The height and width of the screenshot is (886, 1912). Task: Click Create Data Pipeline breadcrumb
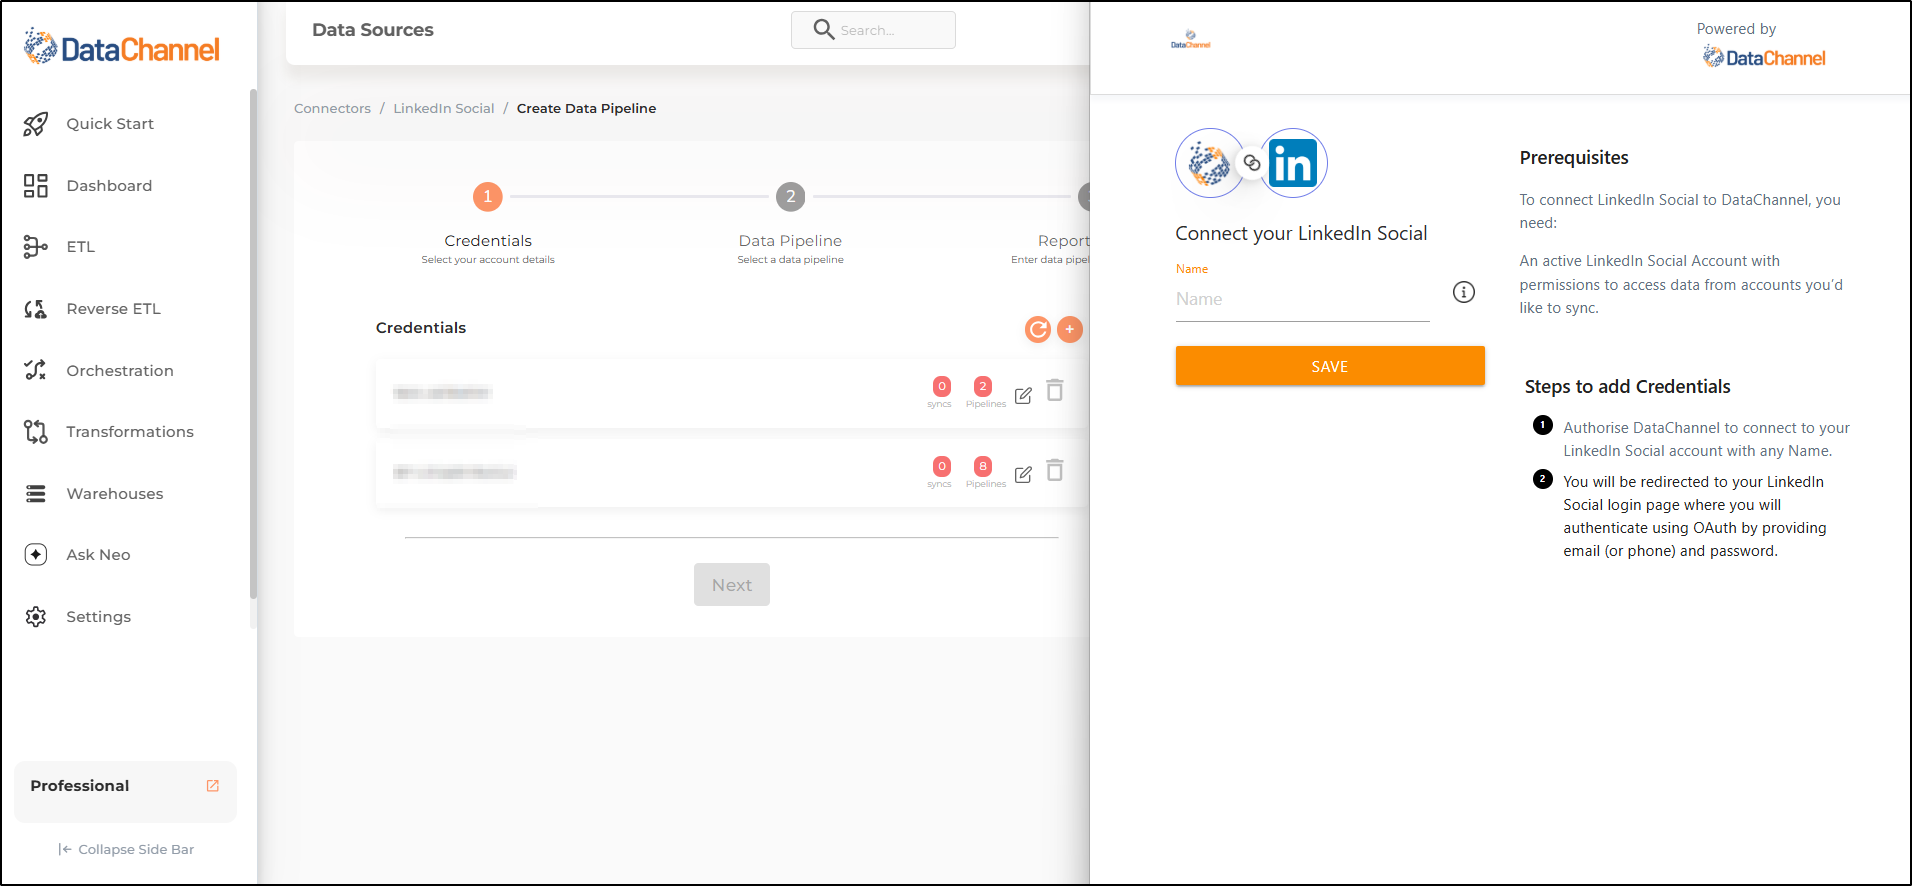click(586, 108)
